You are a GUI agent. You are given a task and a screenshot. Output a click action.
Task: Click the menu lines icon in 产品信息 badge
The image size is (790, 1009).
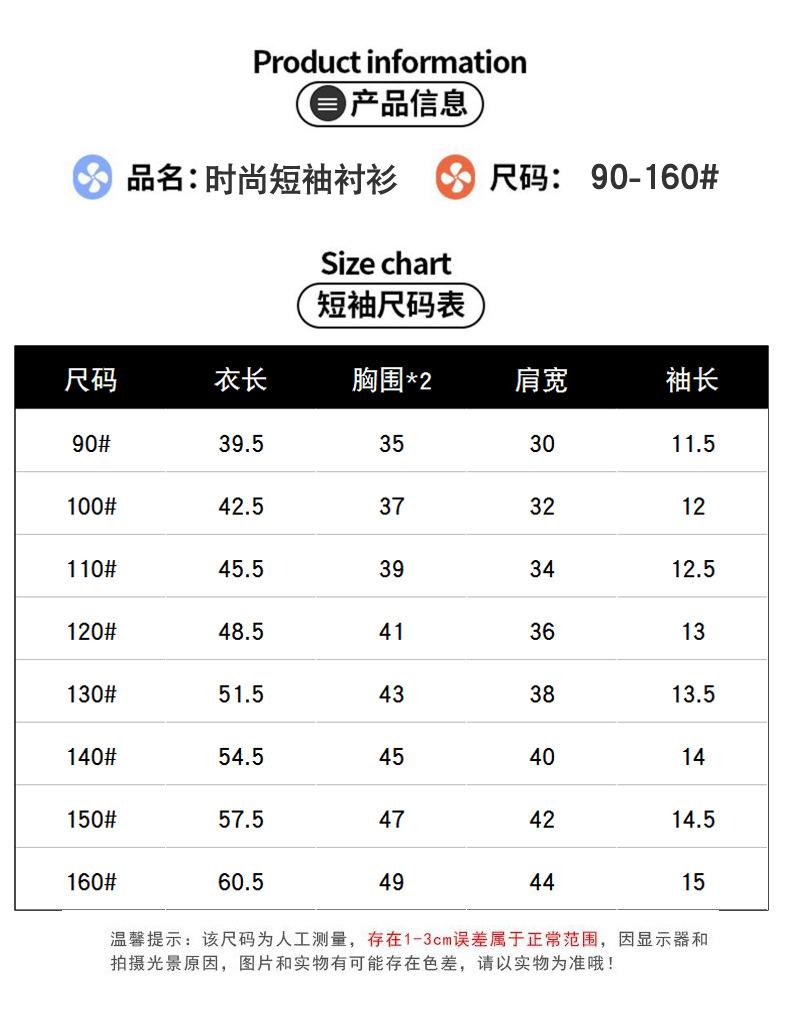pos(327,104)
